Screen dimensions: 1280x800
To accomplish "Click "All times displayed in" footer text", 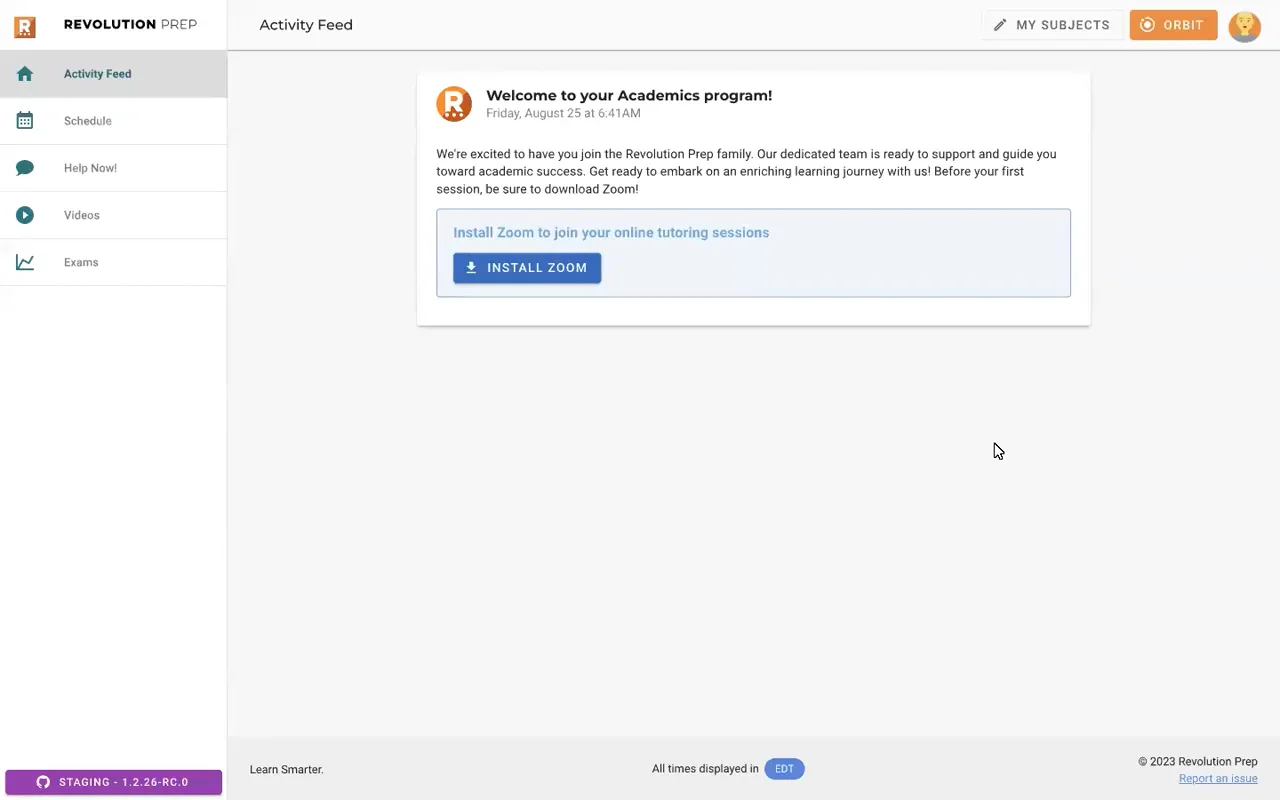I will pyautogui.click(x=705, y=769).
